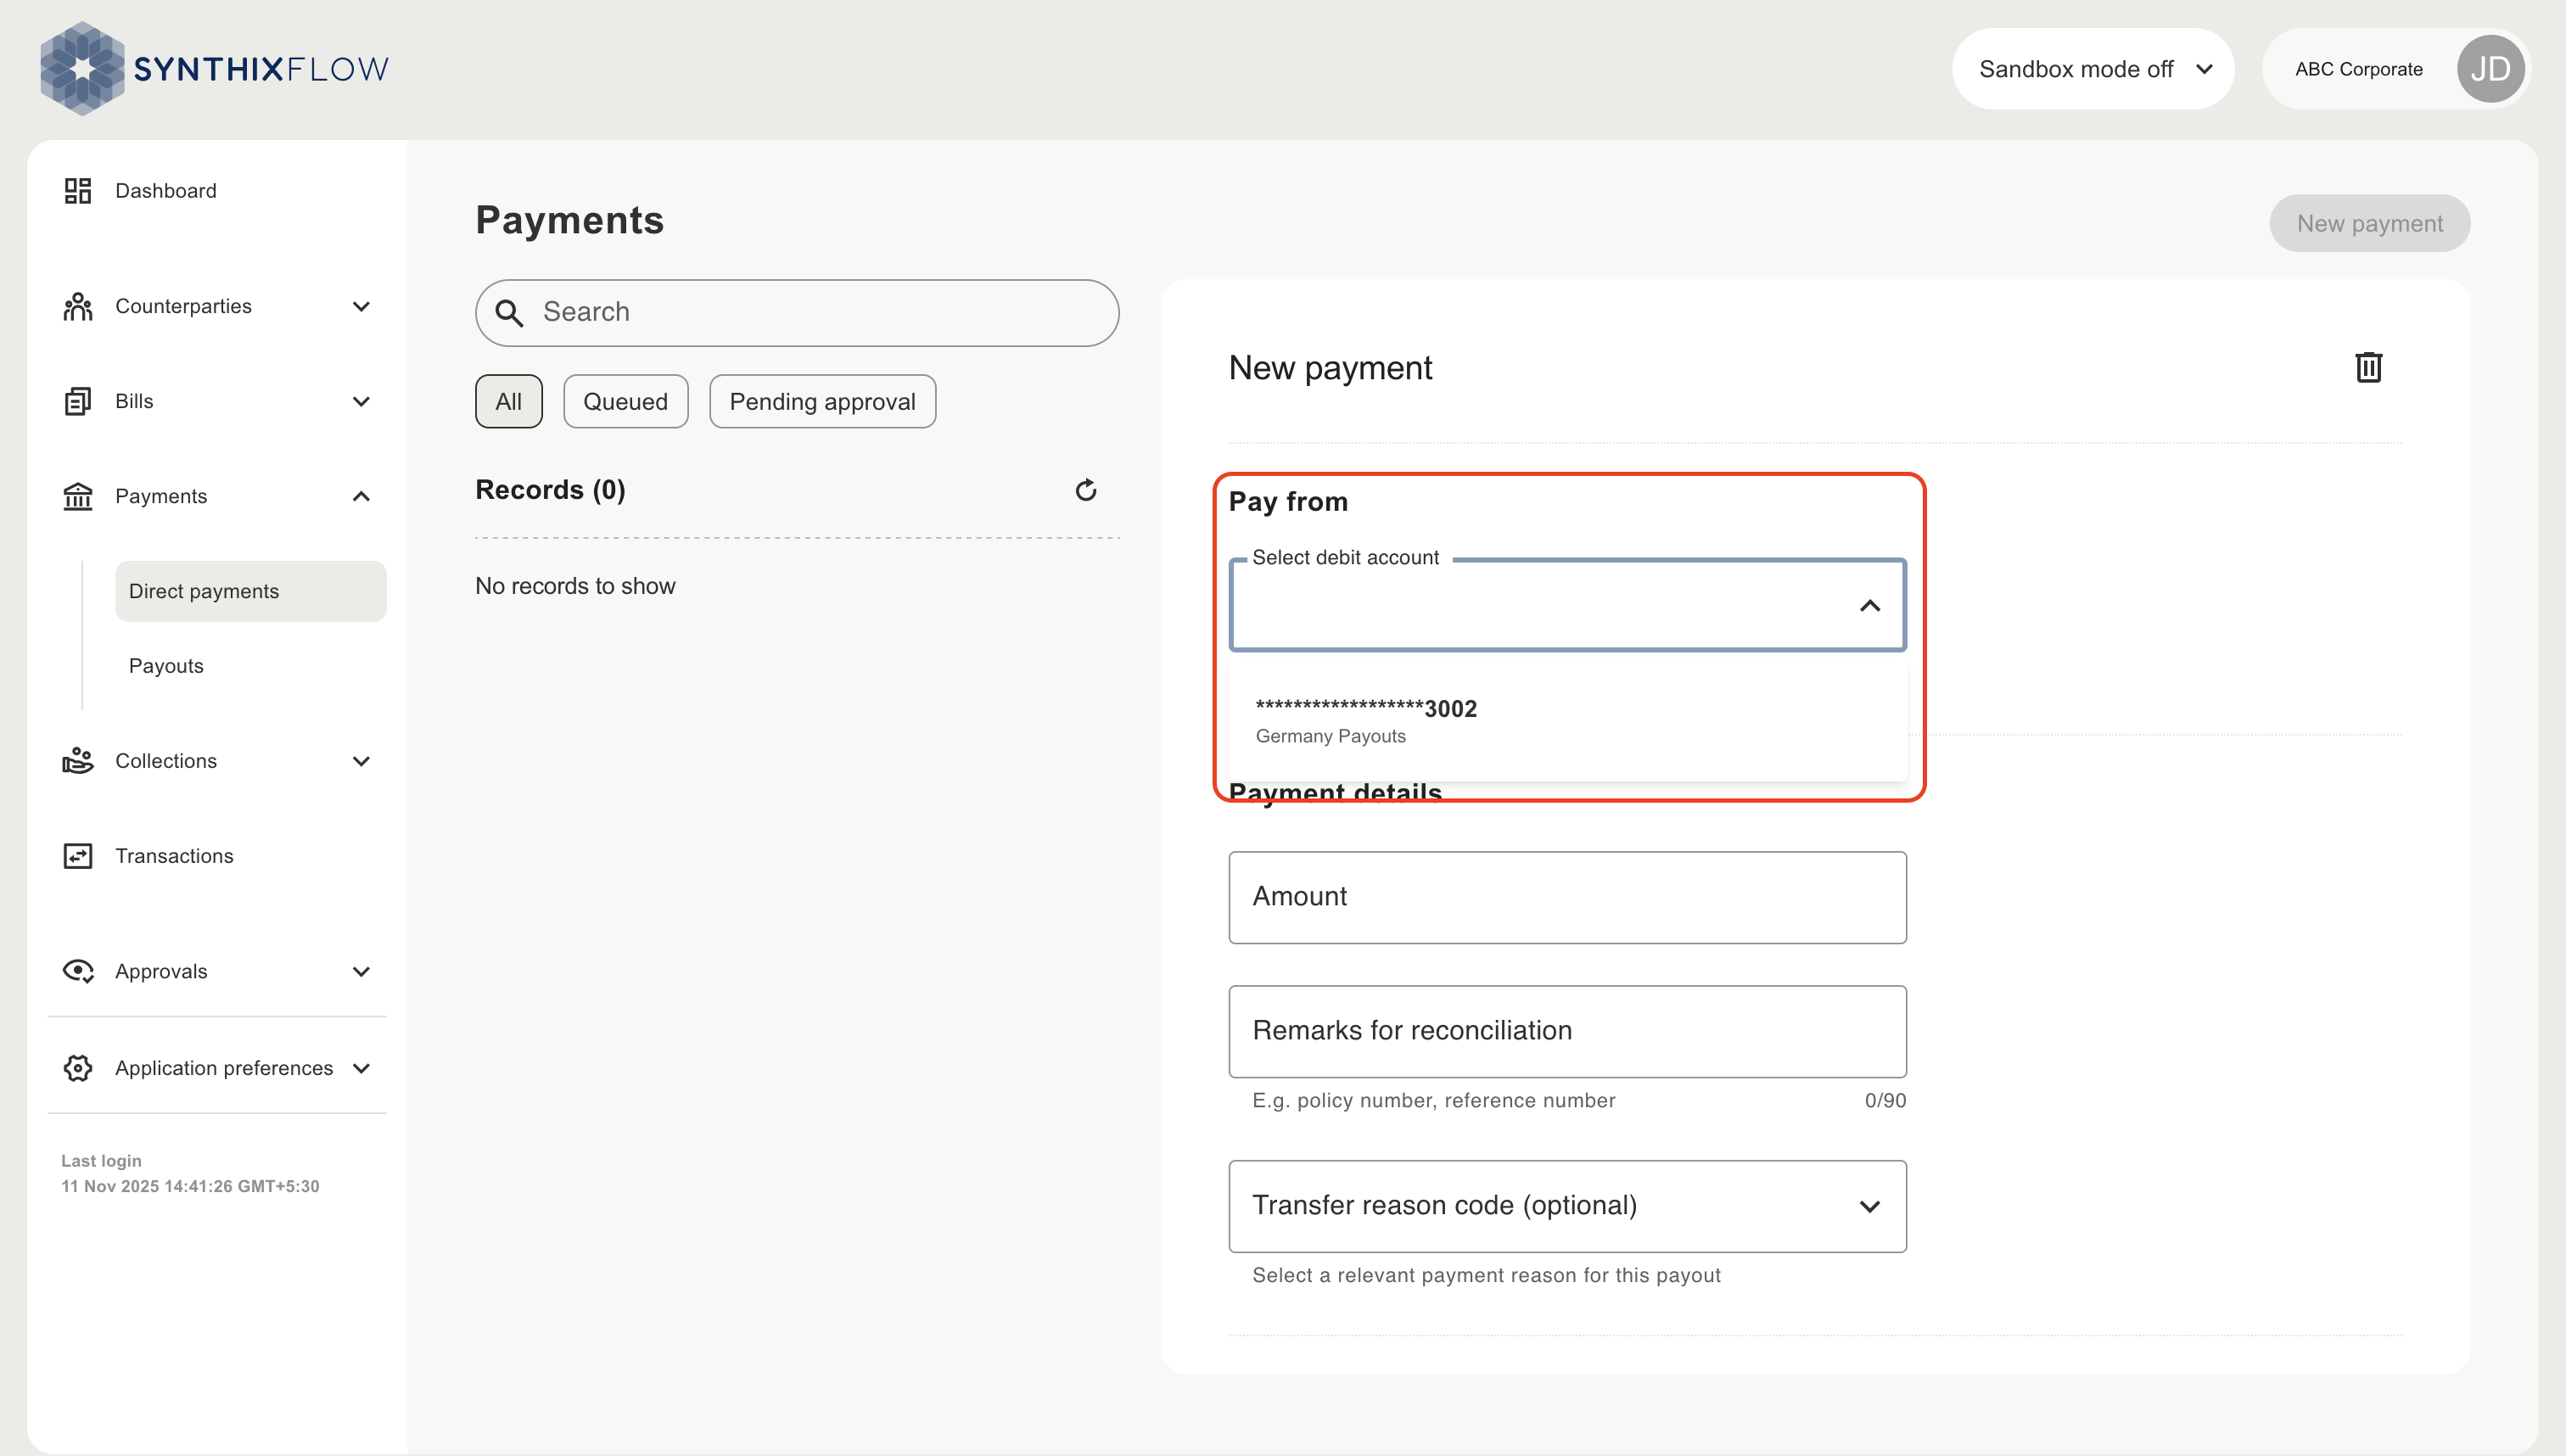The image size is (2566, 1456).
Task: Expand Application preferences chevron
Action: coord(361,1068)
